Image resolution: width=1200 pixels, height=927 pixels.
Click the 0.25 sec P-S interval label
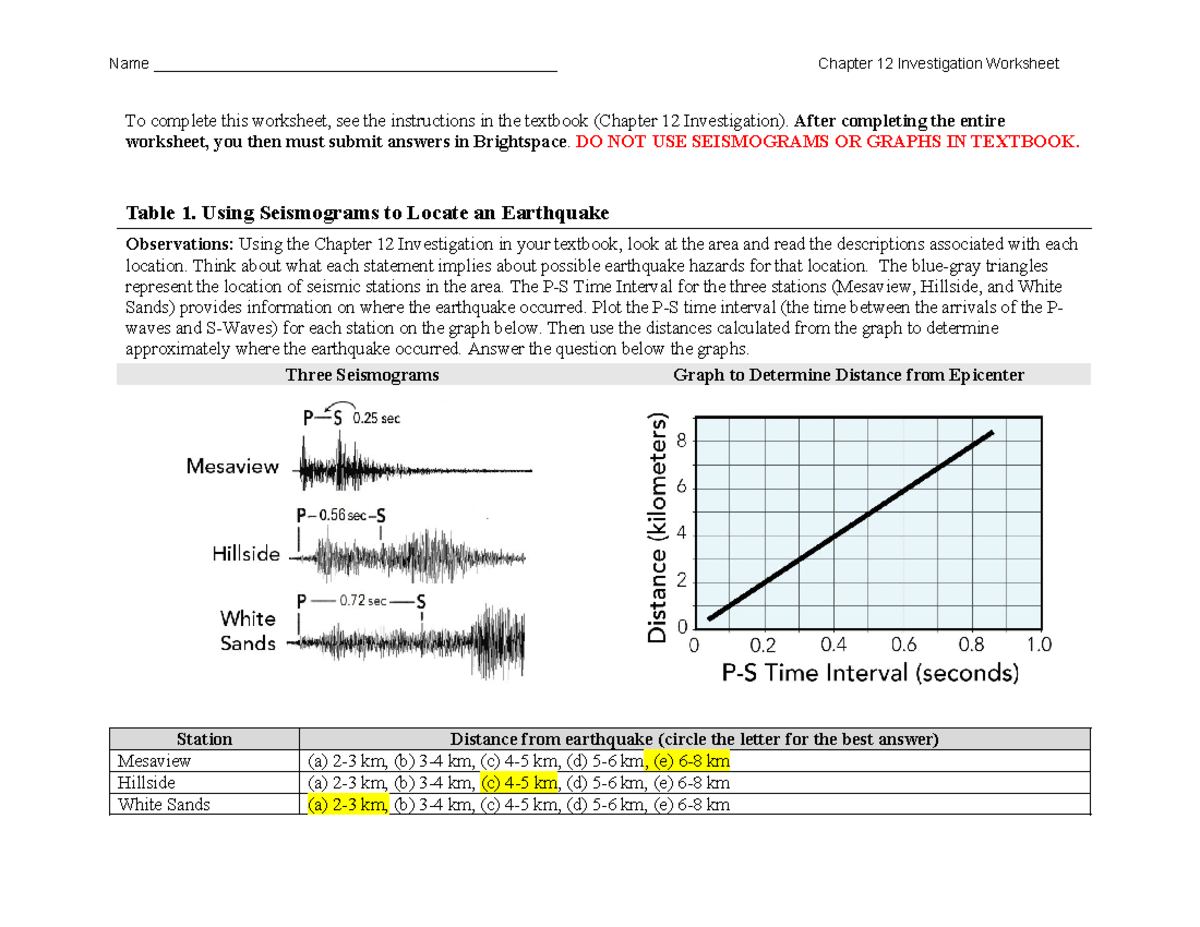tap(375, 419)
